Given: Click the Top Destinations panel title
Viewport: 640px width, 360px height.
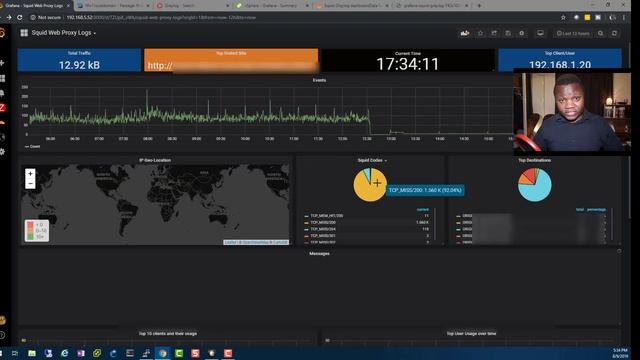Looking at the screenshot, I should coord(534,160).
